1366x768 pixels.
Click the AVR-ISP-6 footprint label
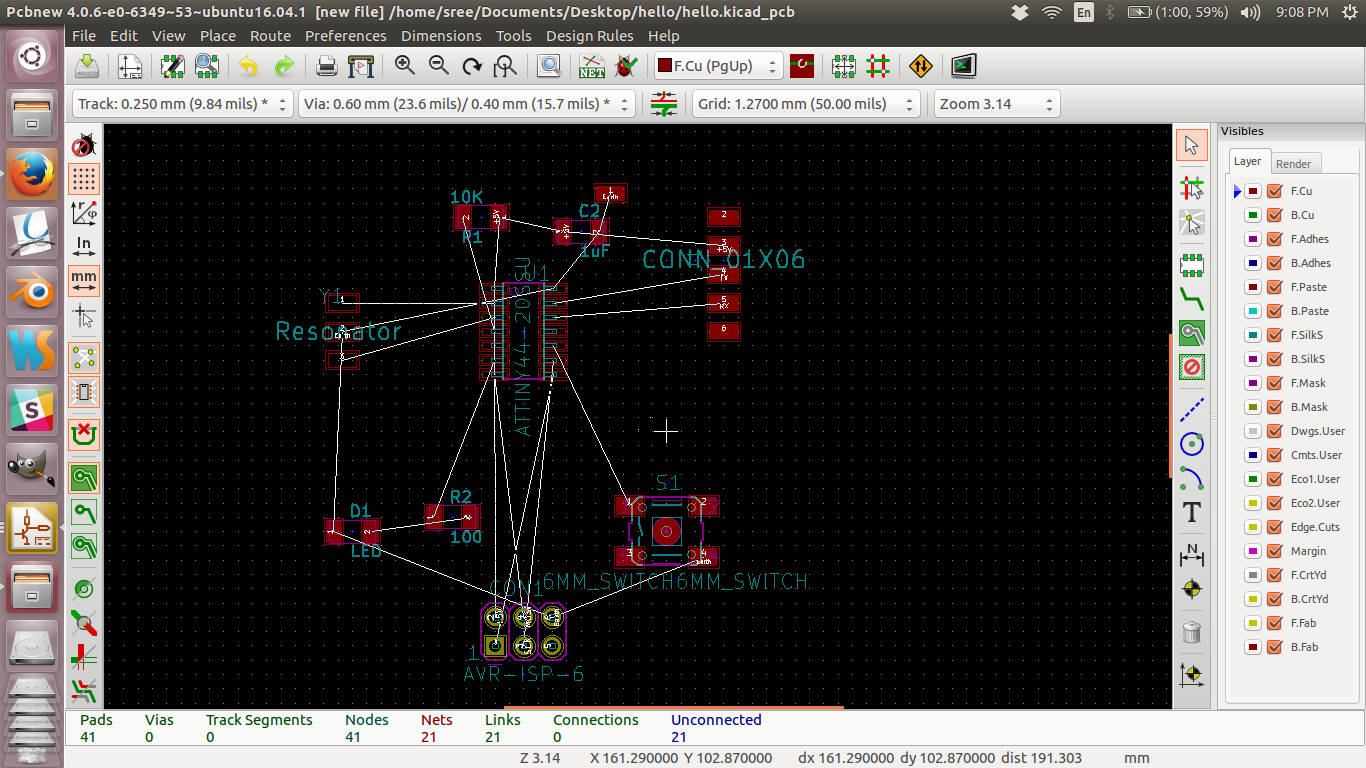(x=523, y=675)
